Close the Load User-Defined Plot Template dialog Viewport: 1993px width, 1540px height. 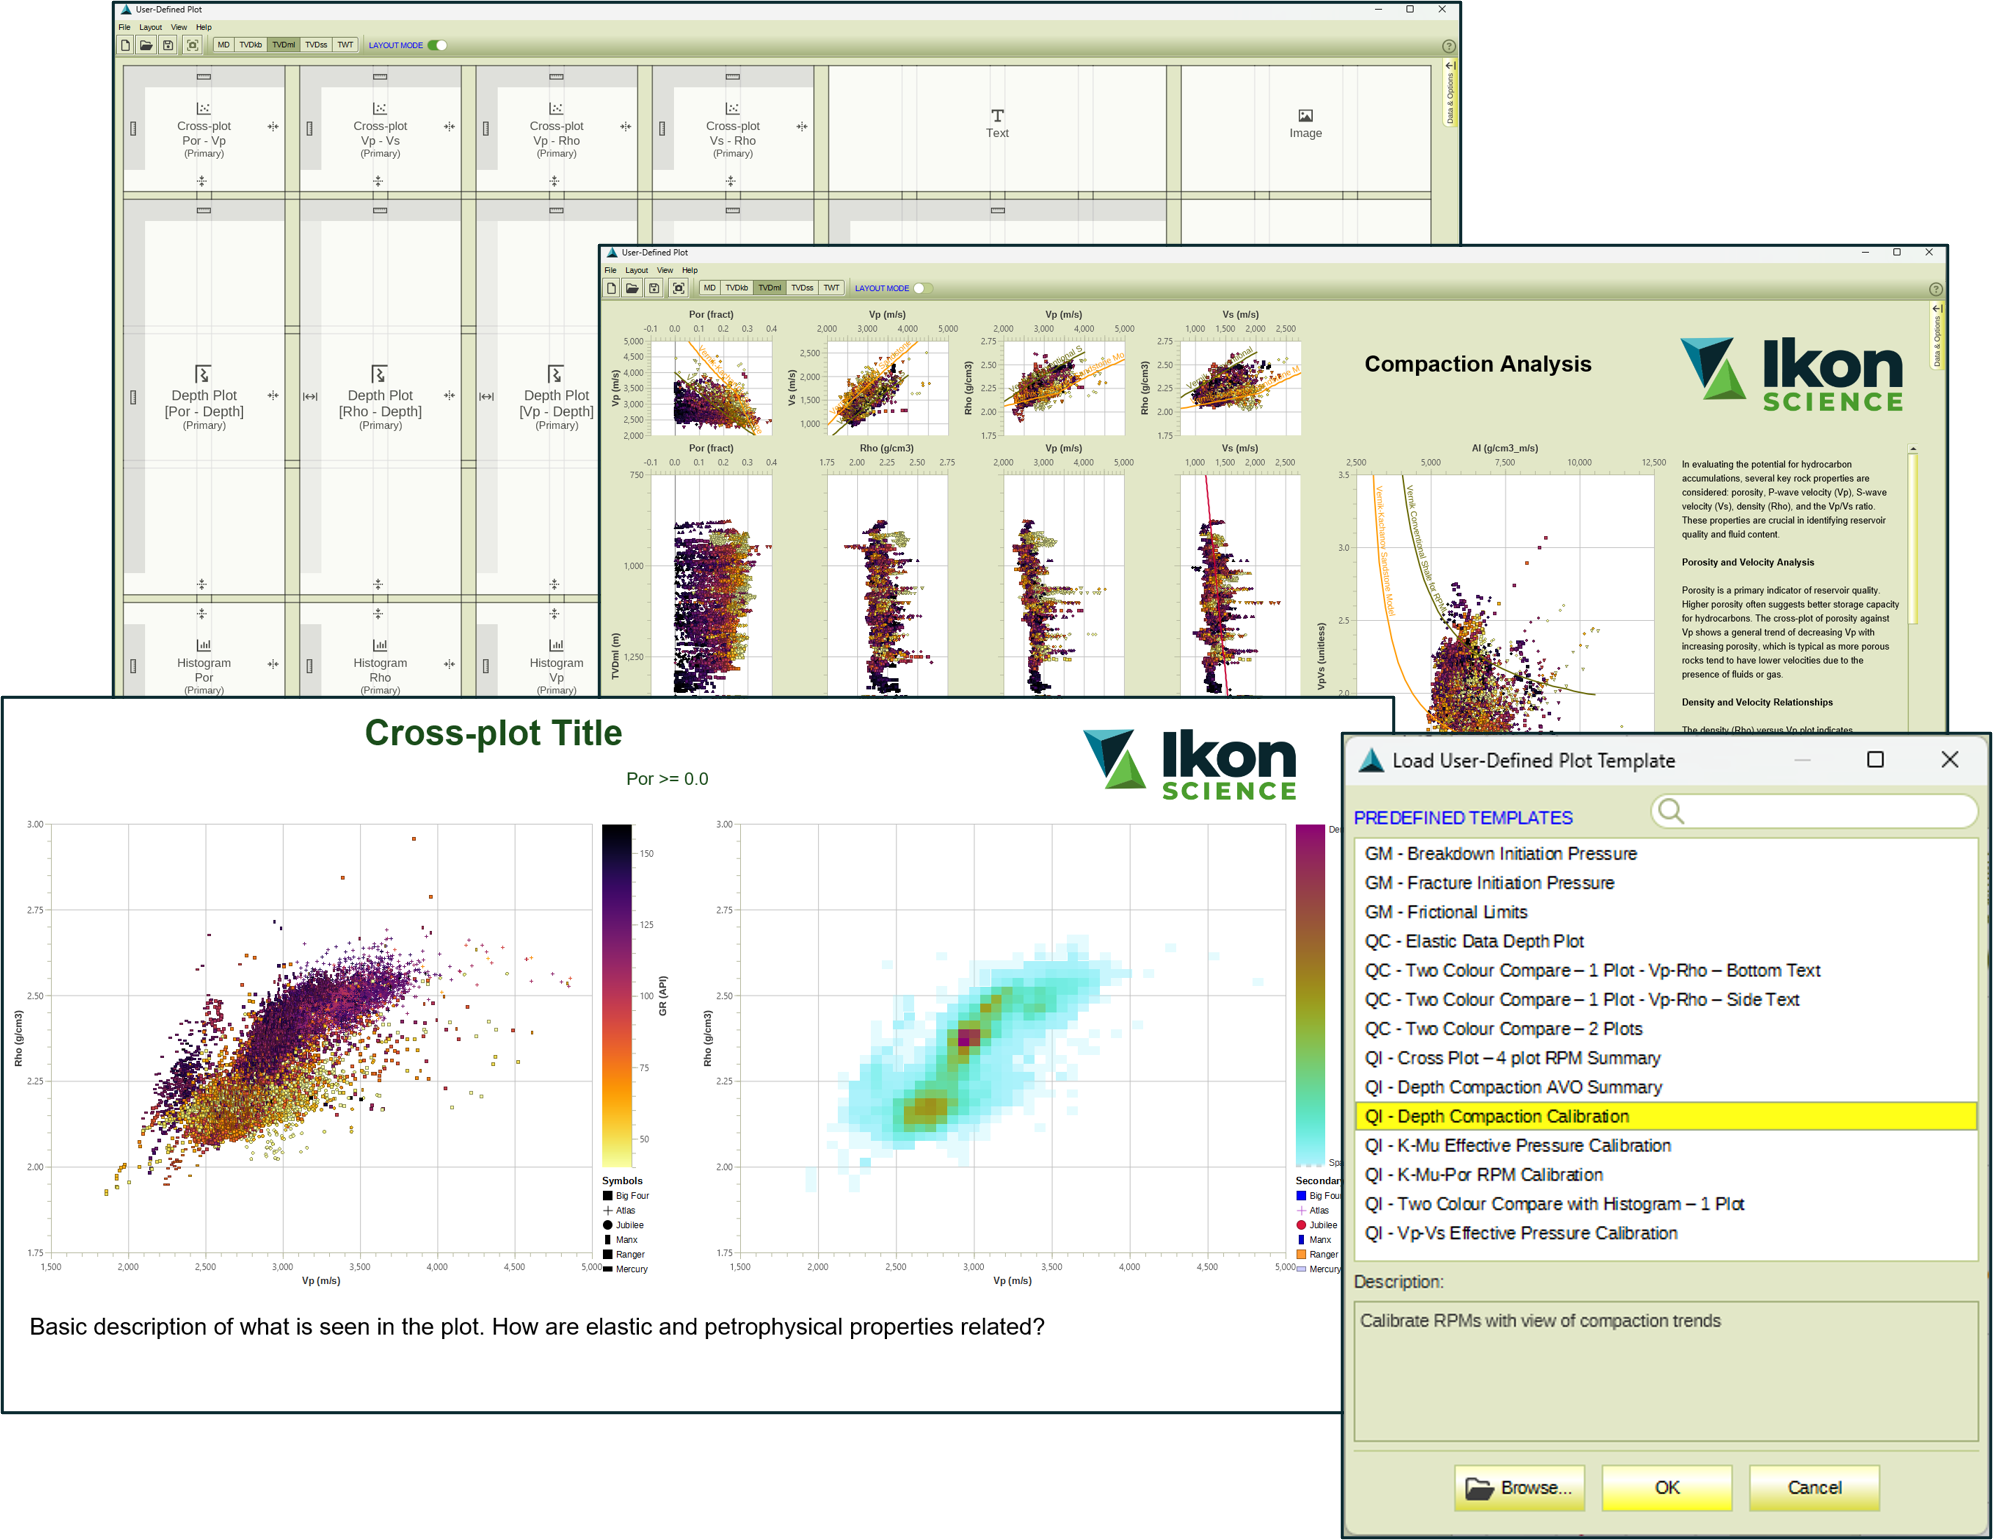click(x=1949, y=760)
